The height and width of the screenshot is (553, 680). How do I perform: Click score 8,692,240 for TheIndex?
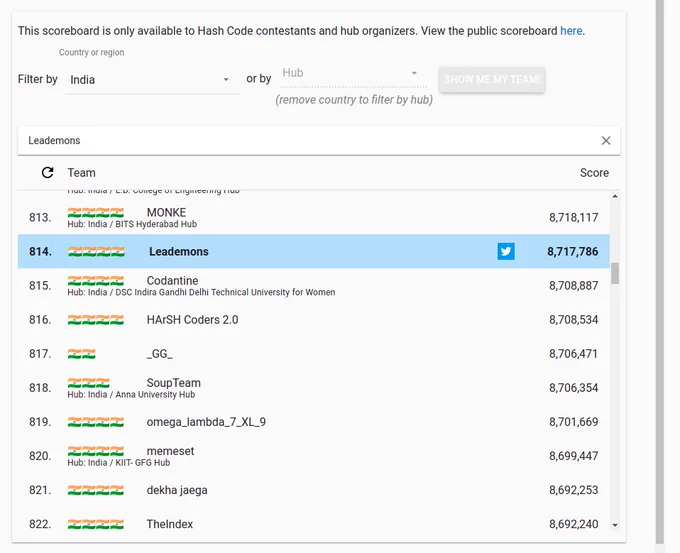573,524
